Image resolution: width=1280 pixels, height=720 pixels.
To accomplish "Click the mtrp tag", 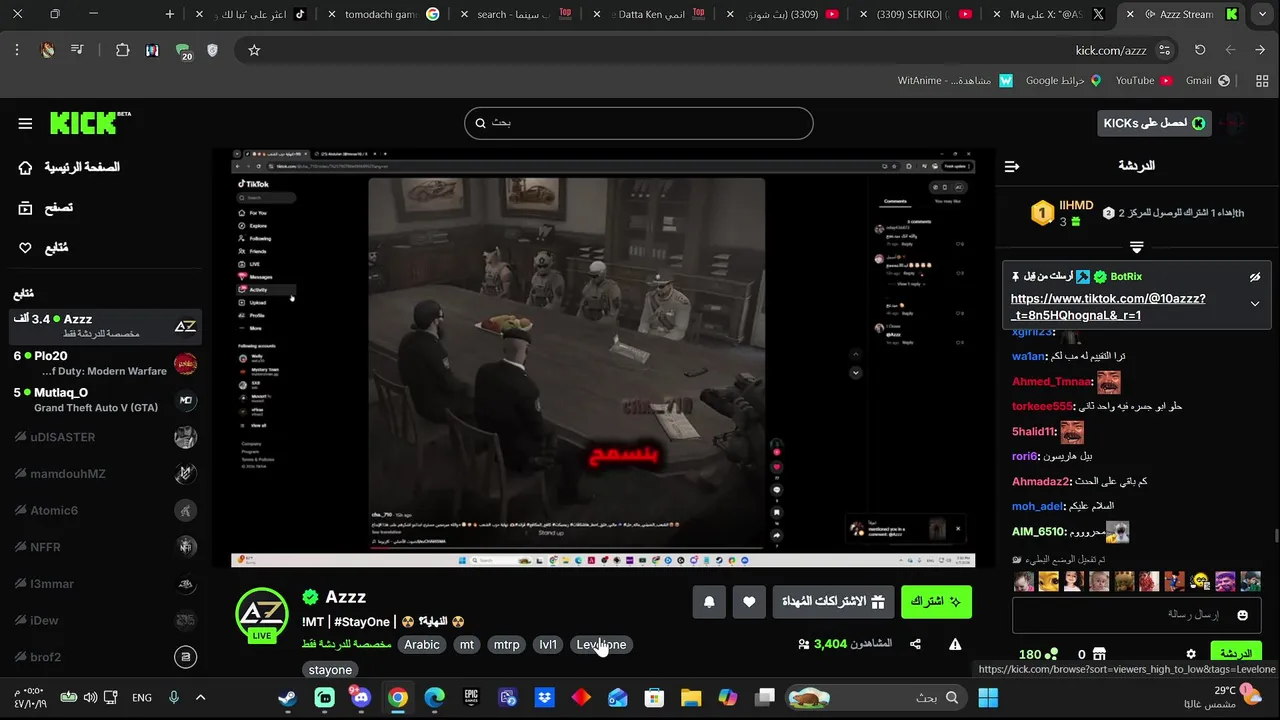I will click(507, 645).
